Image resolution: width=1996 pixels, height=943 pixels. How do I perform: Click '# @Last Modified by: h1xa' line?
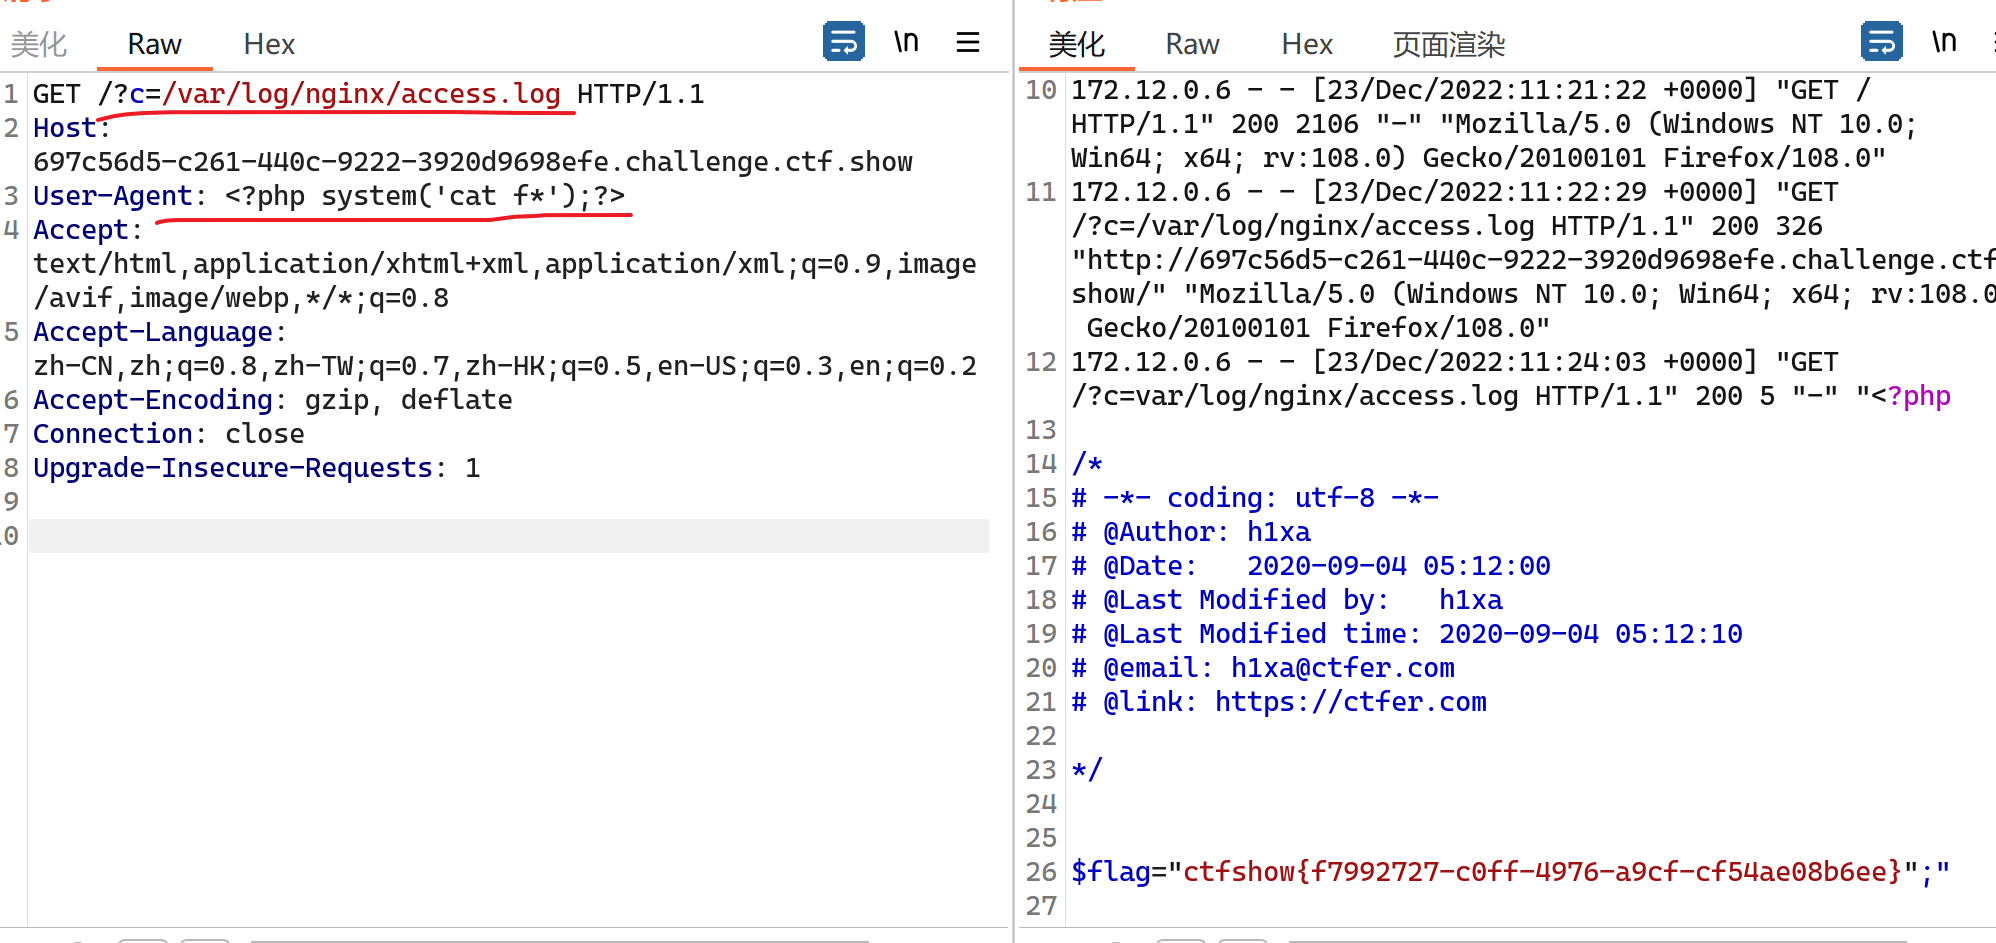coord(1287,600)
